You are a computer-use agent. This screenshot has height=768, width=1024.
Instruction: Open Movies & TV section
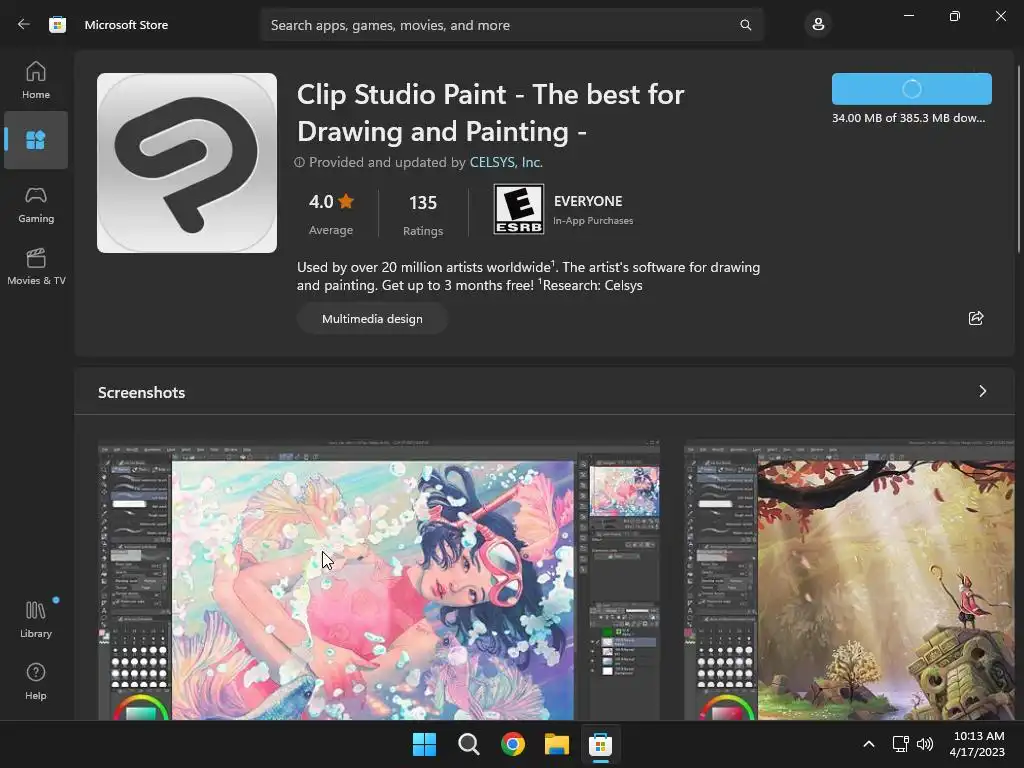[x=36, y=266]
